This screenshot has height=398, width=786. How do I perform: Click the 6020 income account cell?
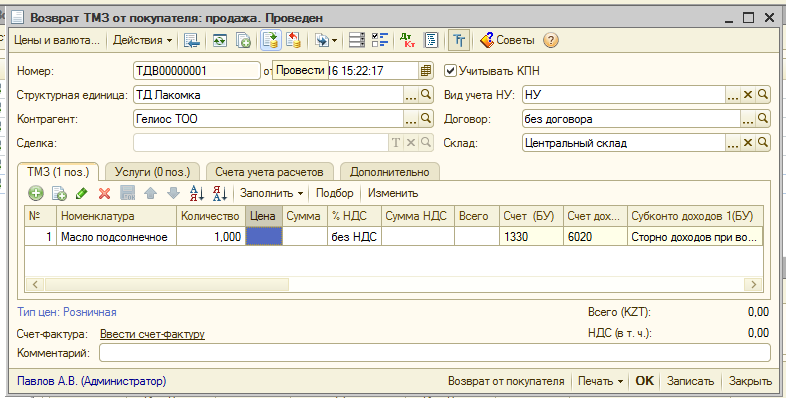point(596,237)
